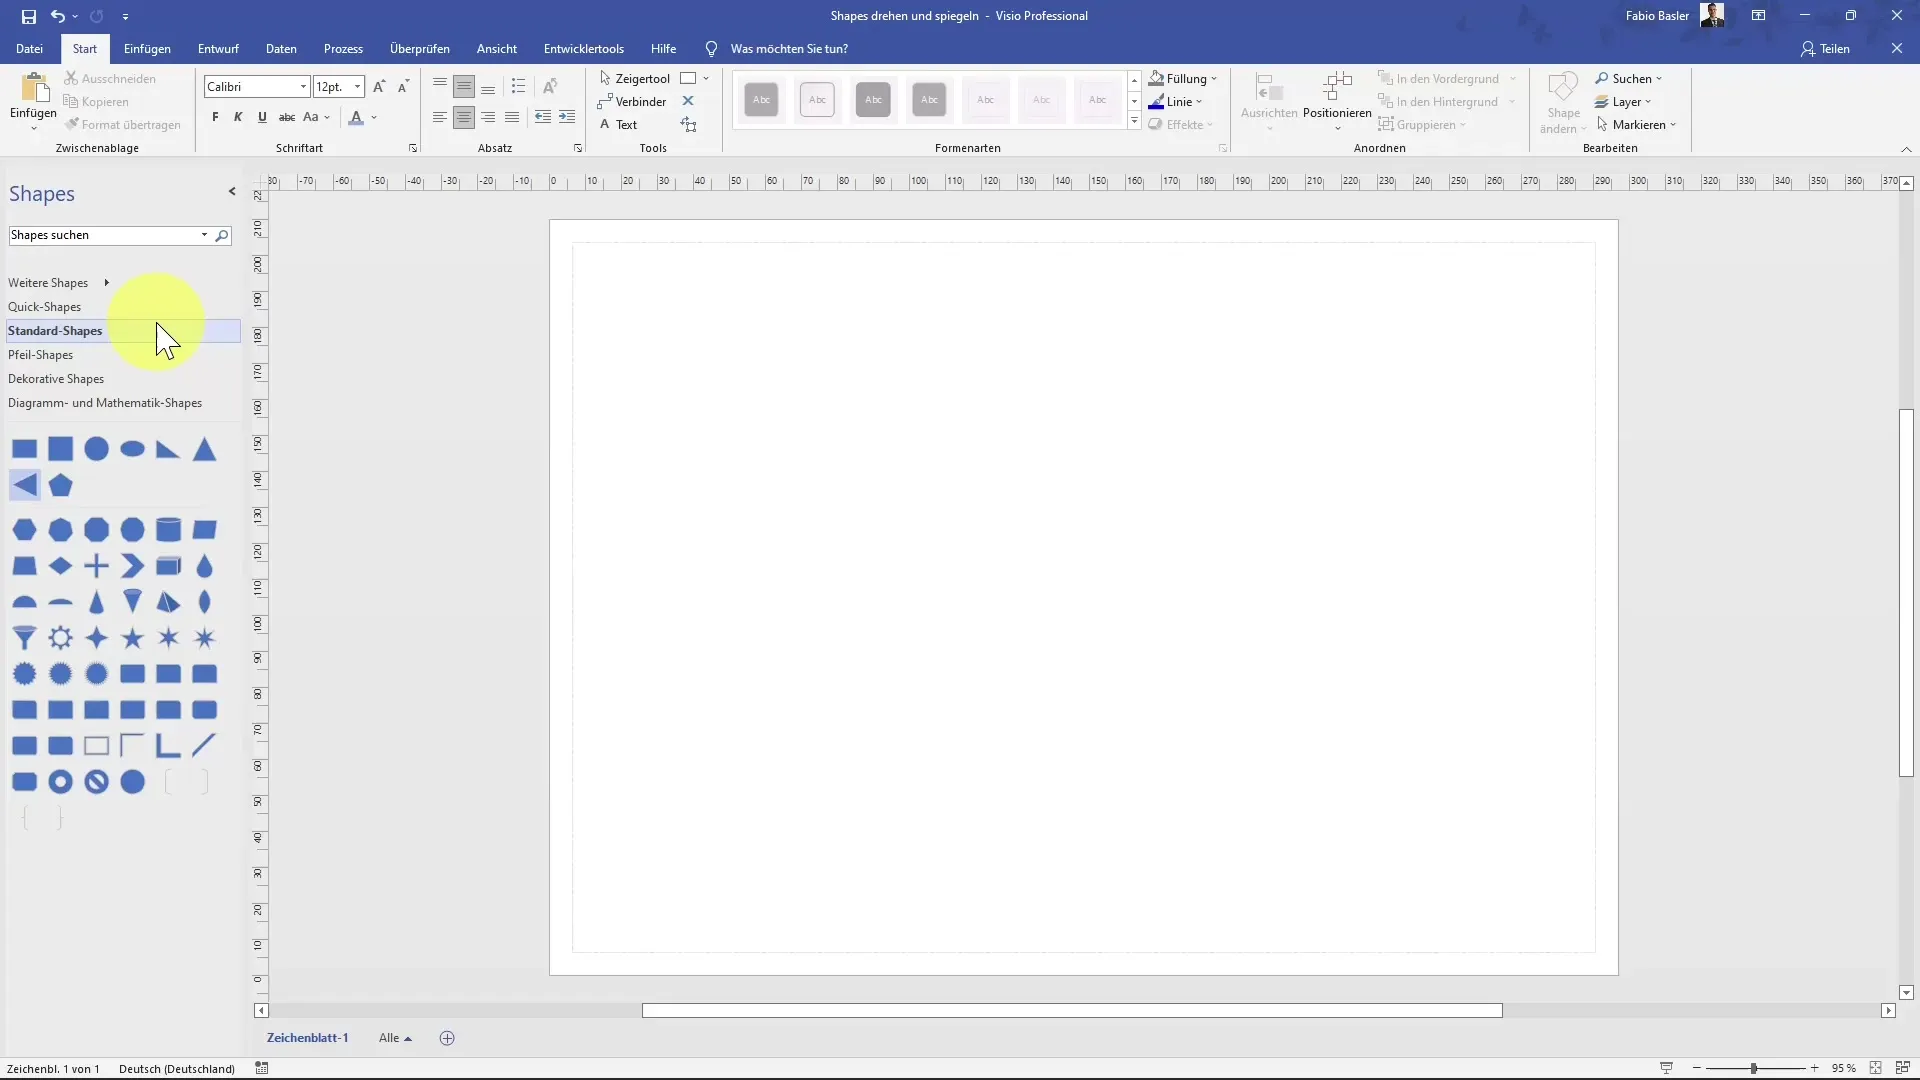Click the Was möchten Sie tun search box
The image size is (1920, 1080).
(789, 48)
